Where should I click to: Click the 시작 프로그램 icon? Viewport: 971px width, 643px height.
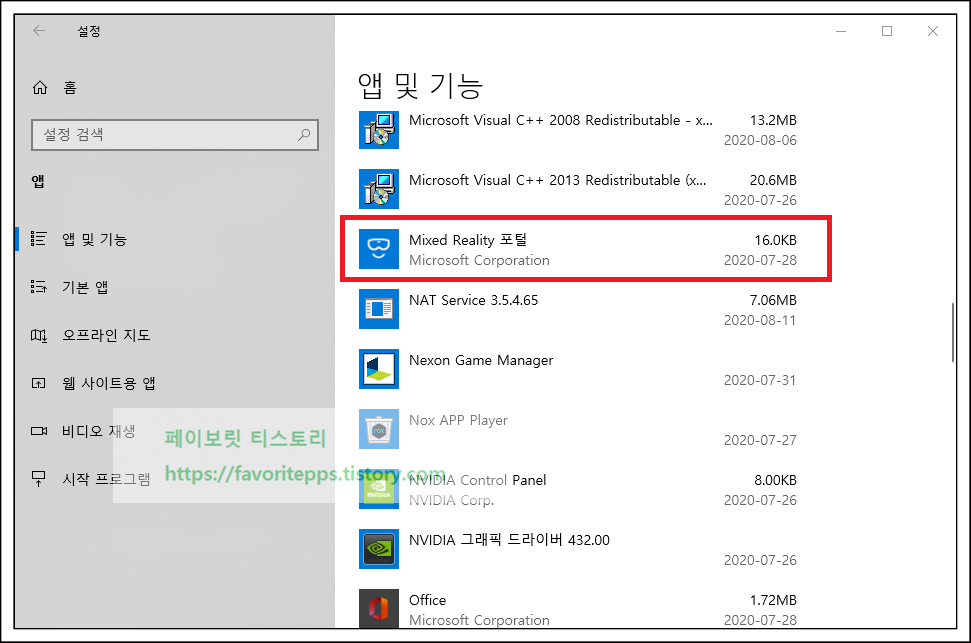(38, 479)
